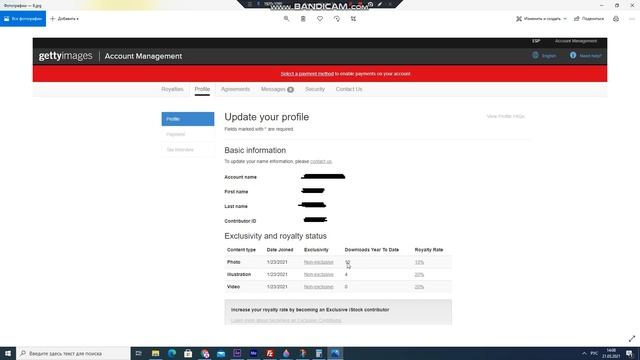Go back to All photos (Все фотографии)
Viewport: 640px width, 360px height.
click(x=23, y=19)
